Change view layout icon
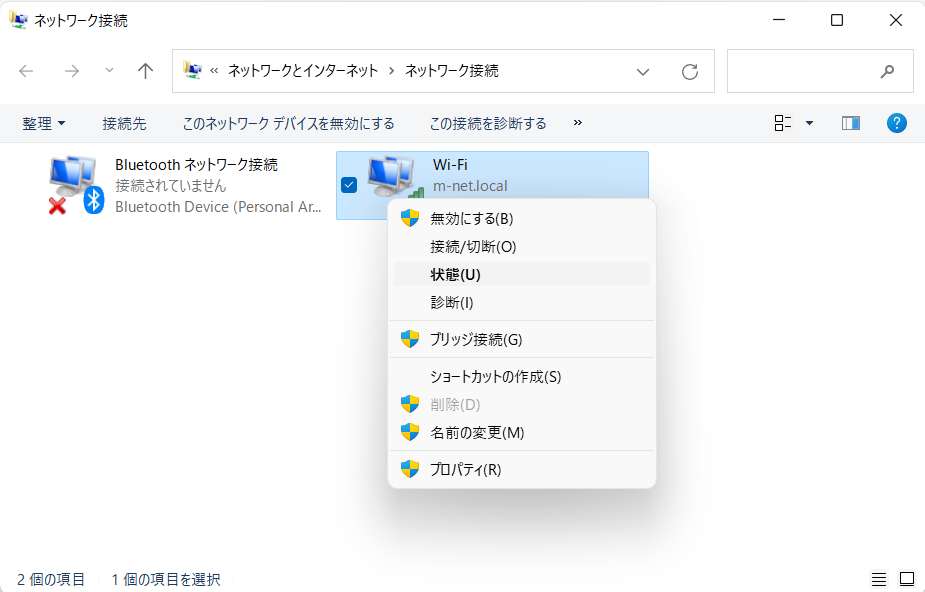This screenshot has width=925, height=592. click(783, 123)
